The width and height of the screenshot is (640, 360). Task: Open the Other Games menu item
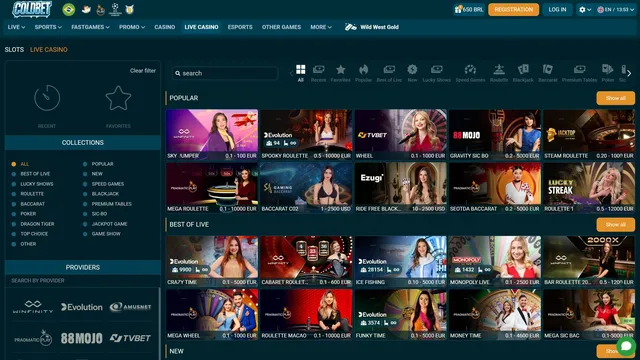point(281,27)
